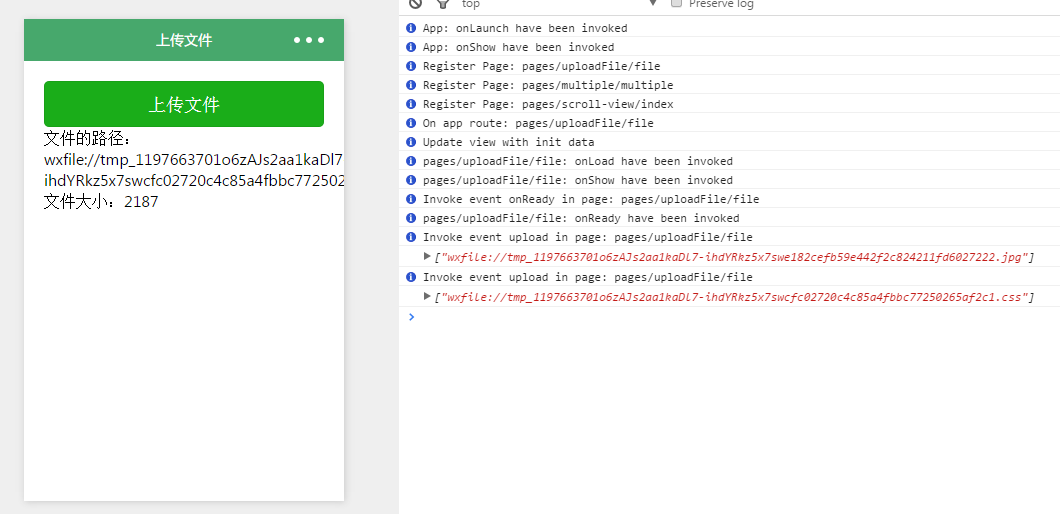1060x514 pixels.
Task: Click info icon beside 'On app route' log
Action: pyautogui.click(x=410, y=122)
